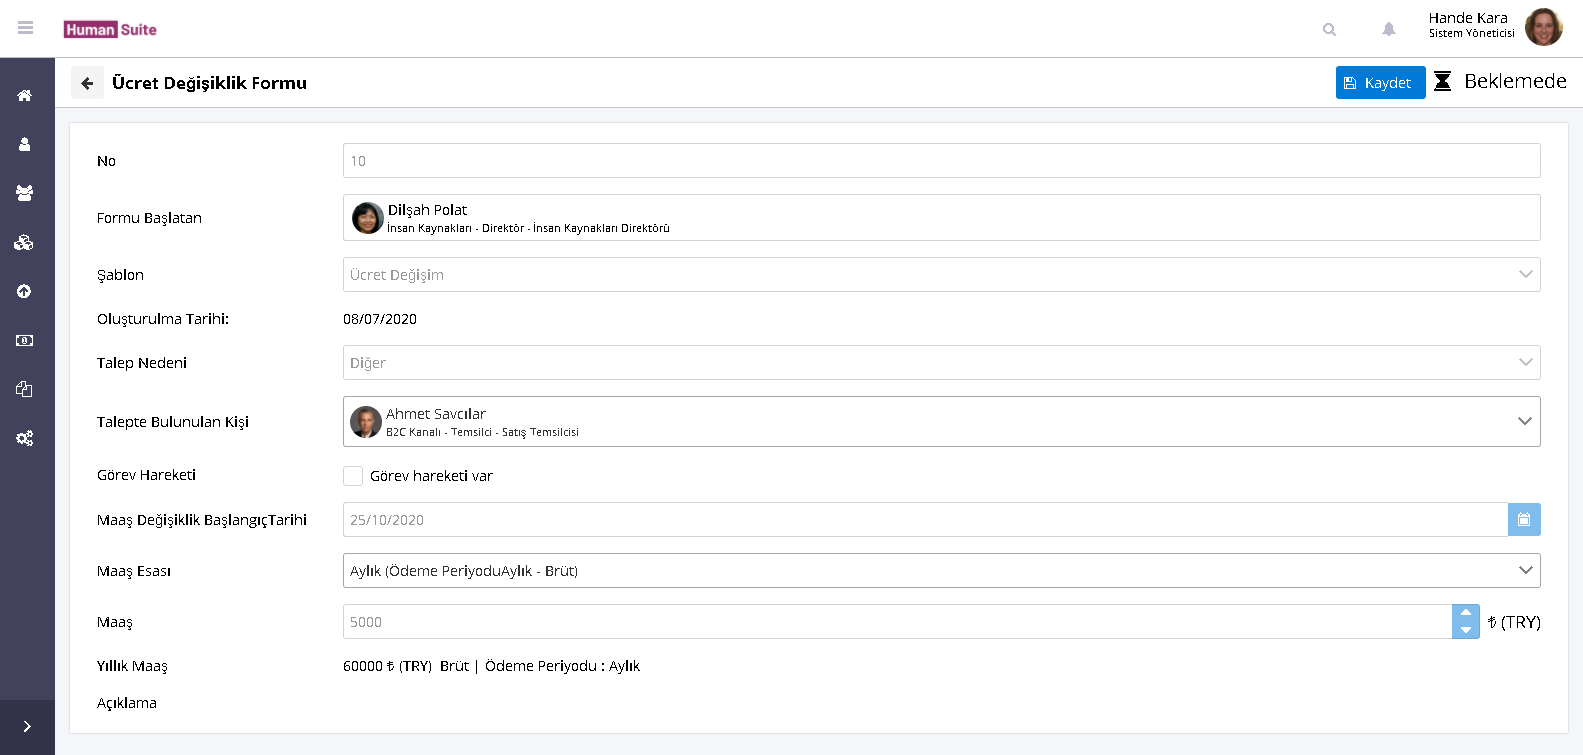Enable the Görev hareketi var checkbox
This screenshot has height=755, width=1583.
click(x=353, y=476)
